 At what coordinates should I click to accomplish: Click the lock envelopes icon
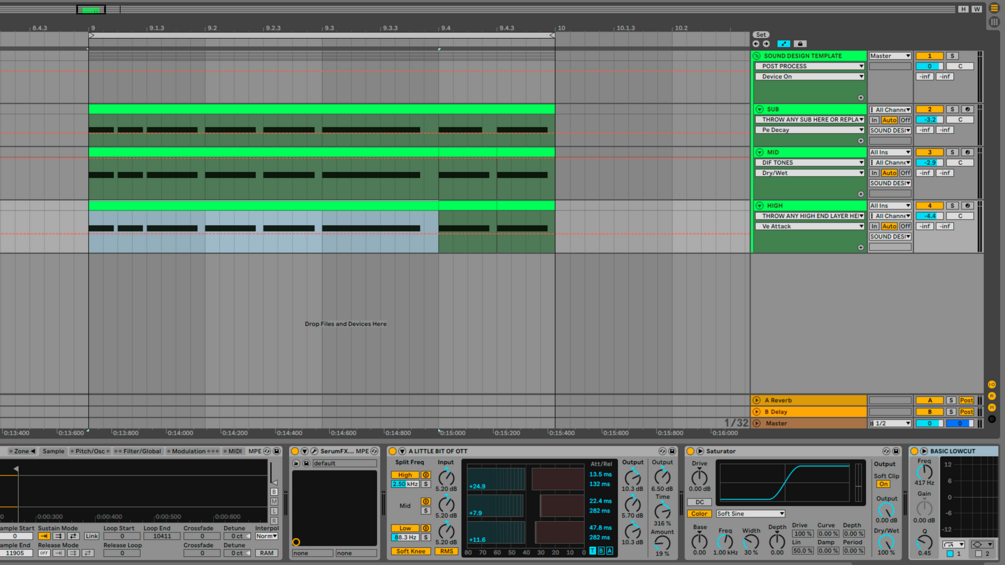pyautogui.click(x=800, y=44)
